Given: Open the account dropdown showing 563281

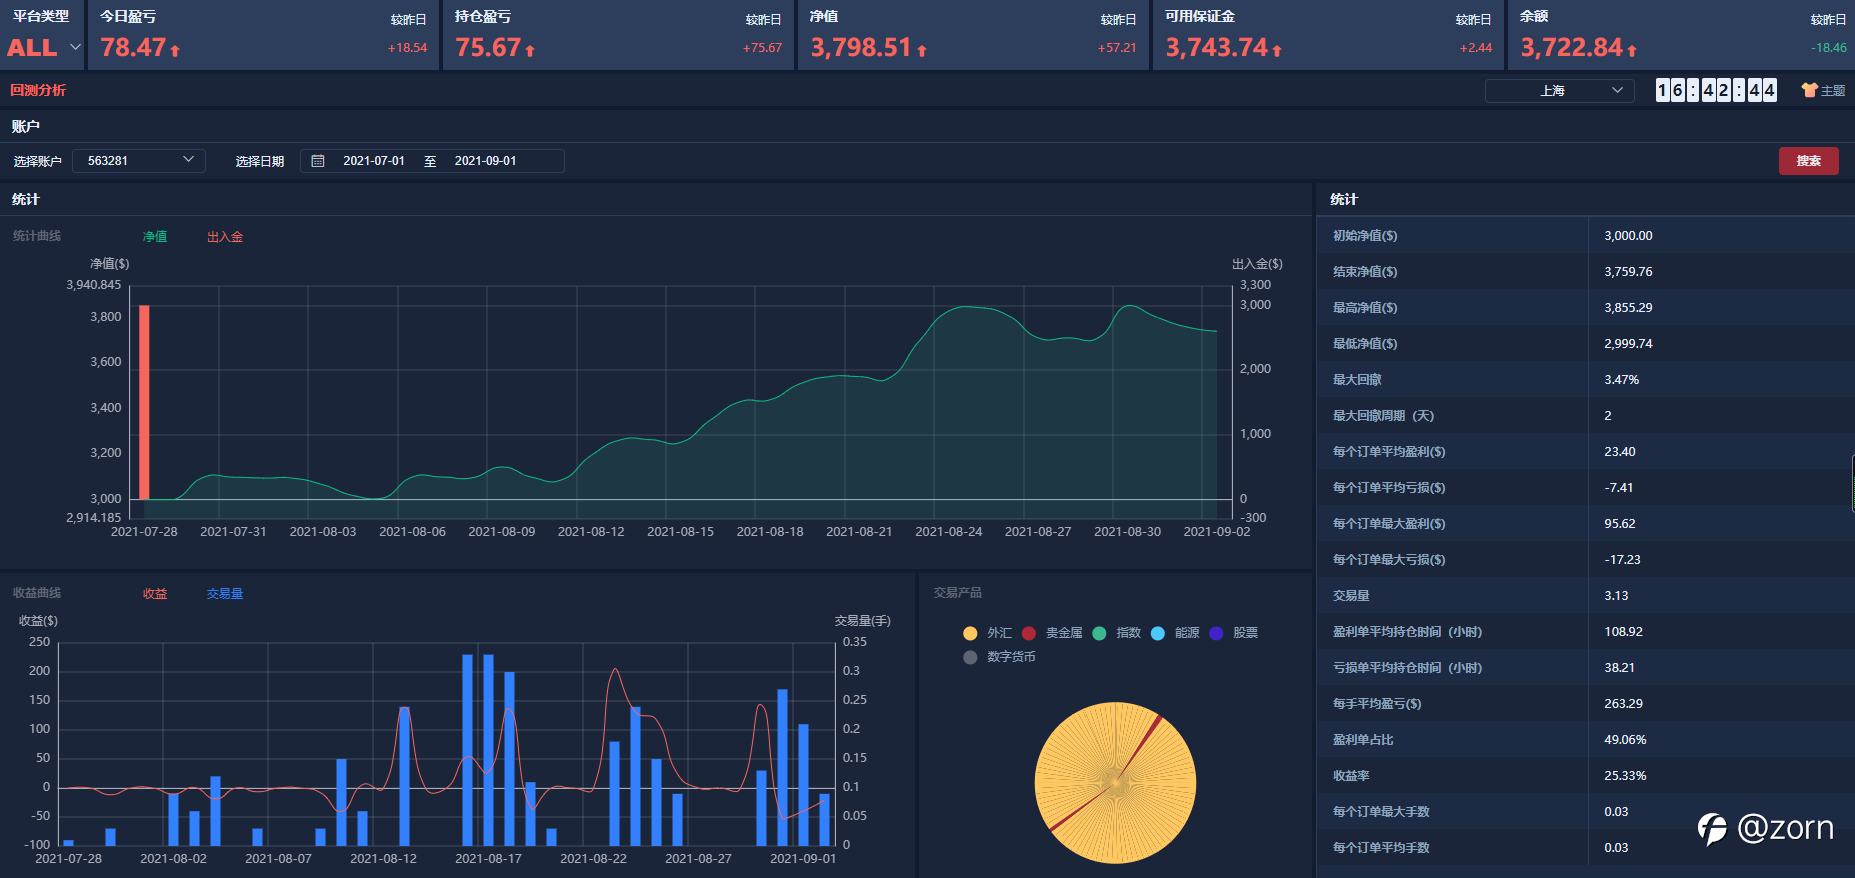Looking at the screenshot, I should (139, 161).
